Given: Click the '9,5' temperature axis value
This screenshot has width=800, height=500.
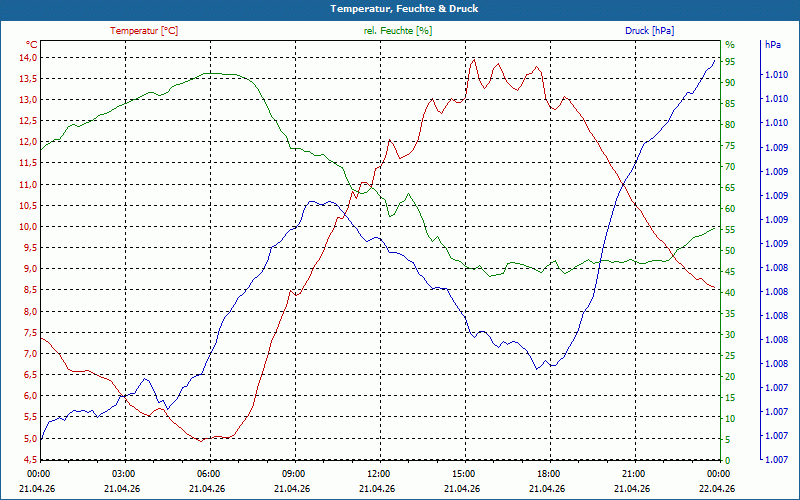Looking at the screenshot, I should pyautogui.click(x=30, y=248).
